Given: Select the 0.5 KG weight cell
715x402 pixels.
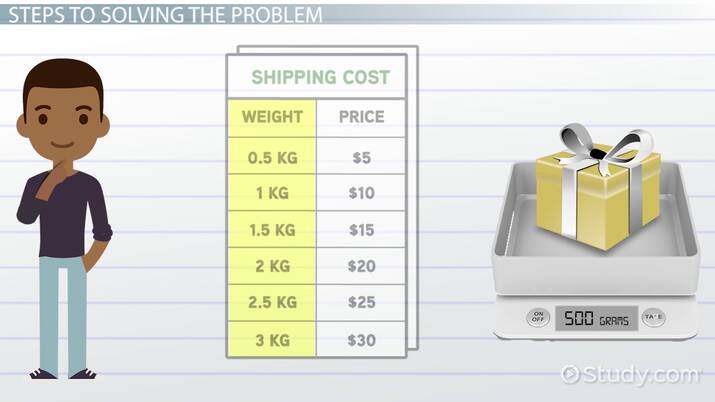Looking at the screenshot, I should coord(273,156).
